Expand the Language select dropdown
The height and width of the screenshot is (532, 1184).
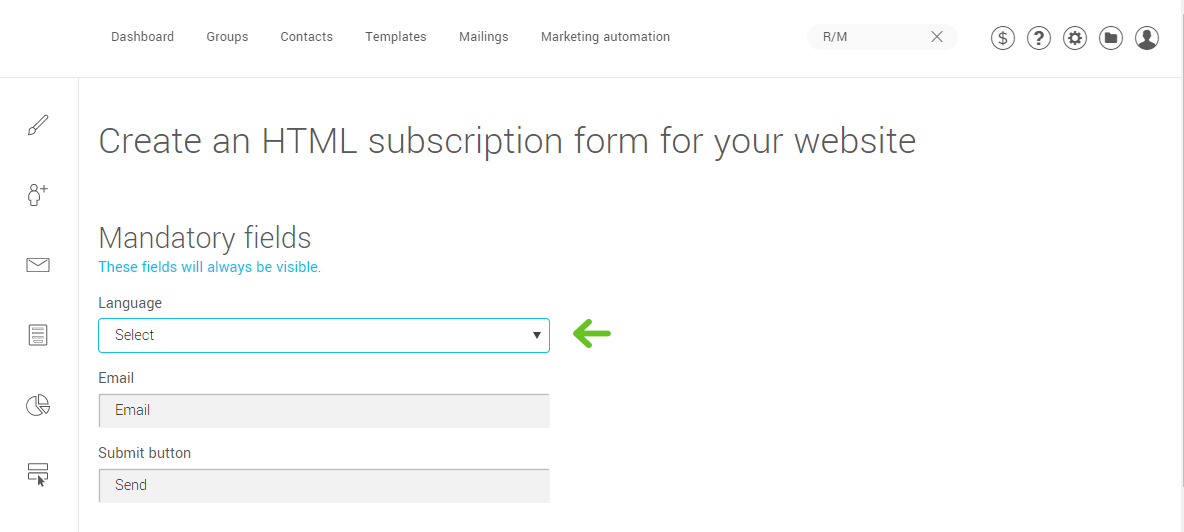[323, 335]
